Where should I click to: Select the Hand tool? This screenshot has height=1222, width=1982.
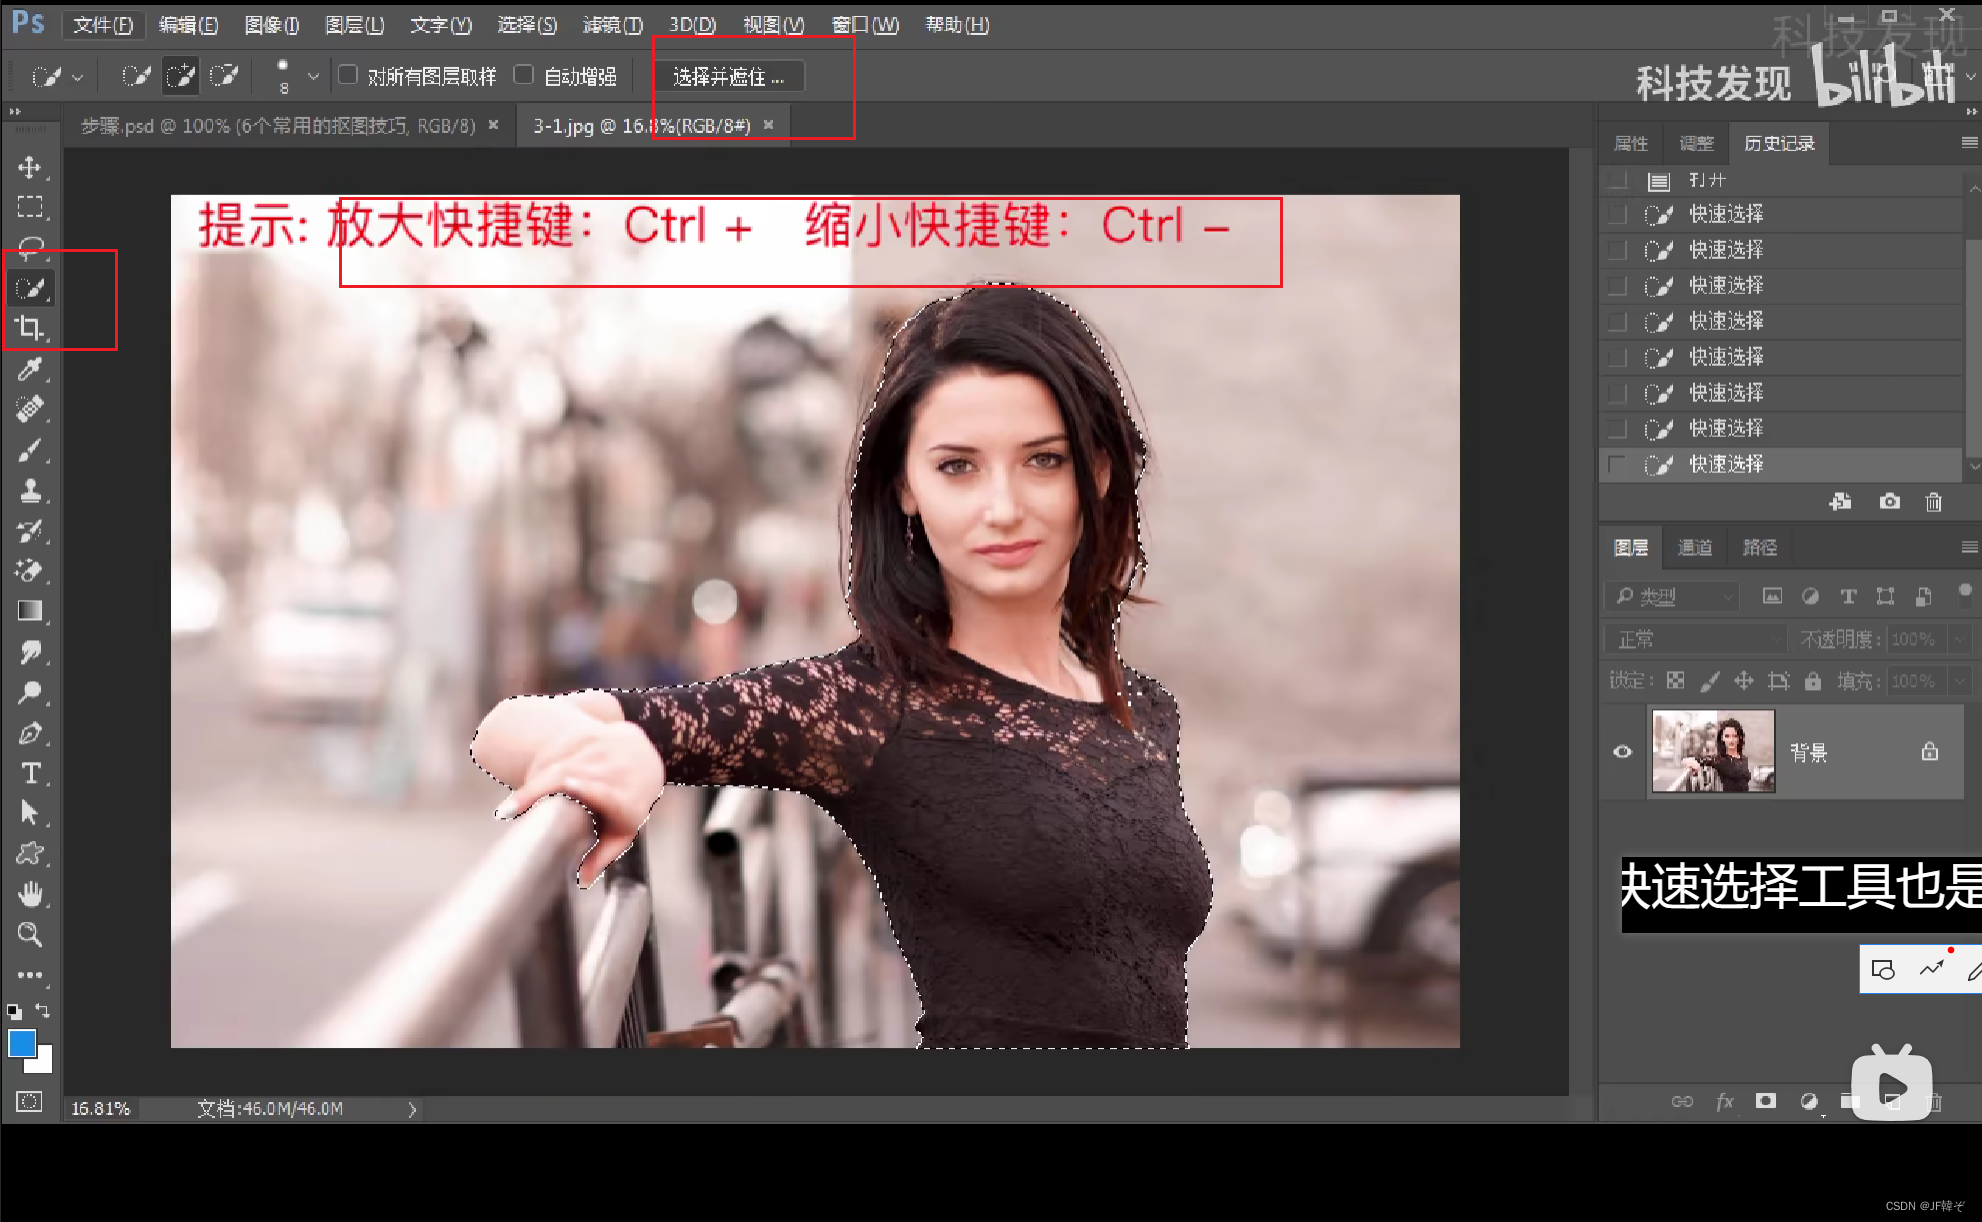tap(30, 893)
